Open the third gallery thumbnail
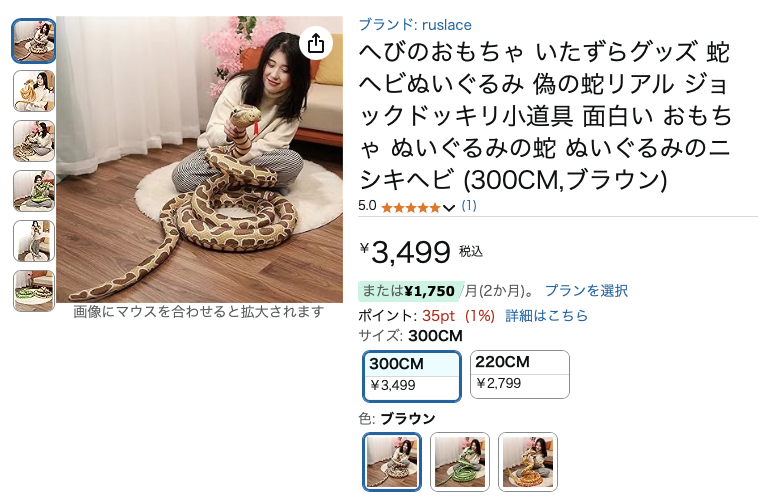The image size is (765, 498). 34,141
